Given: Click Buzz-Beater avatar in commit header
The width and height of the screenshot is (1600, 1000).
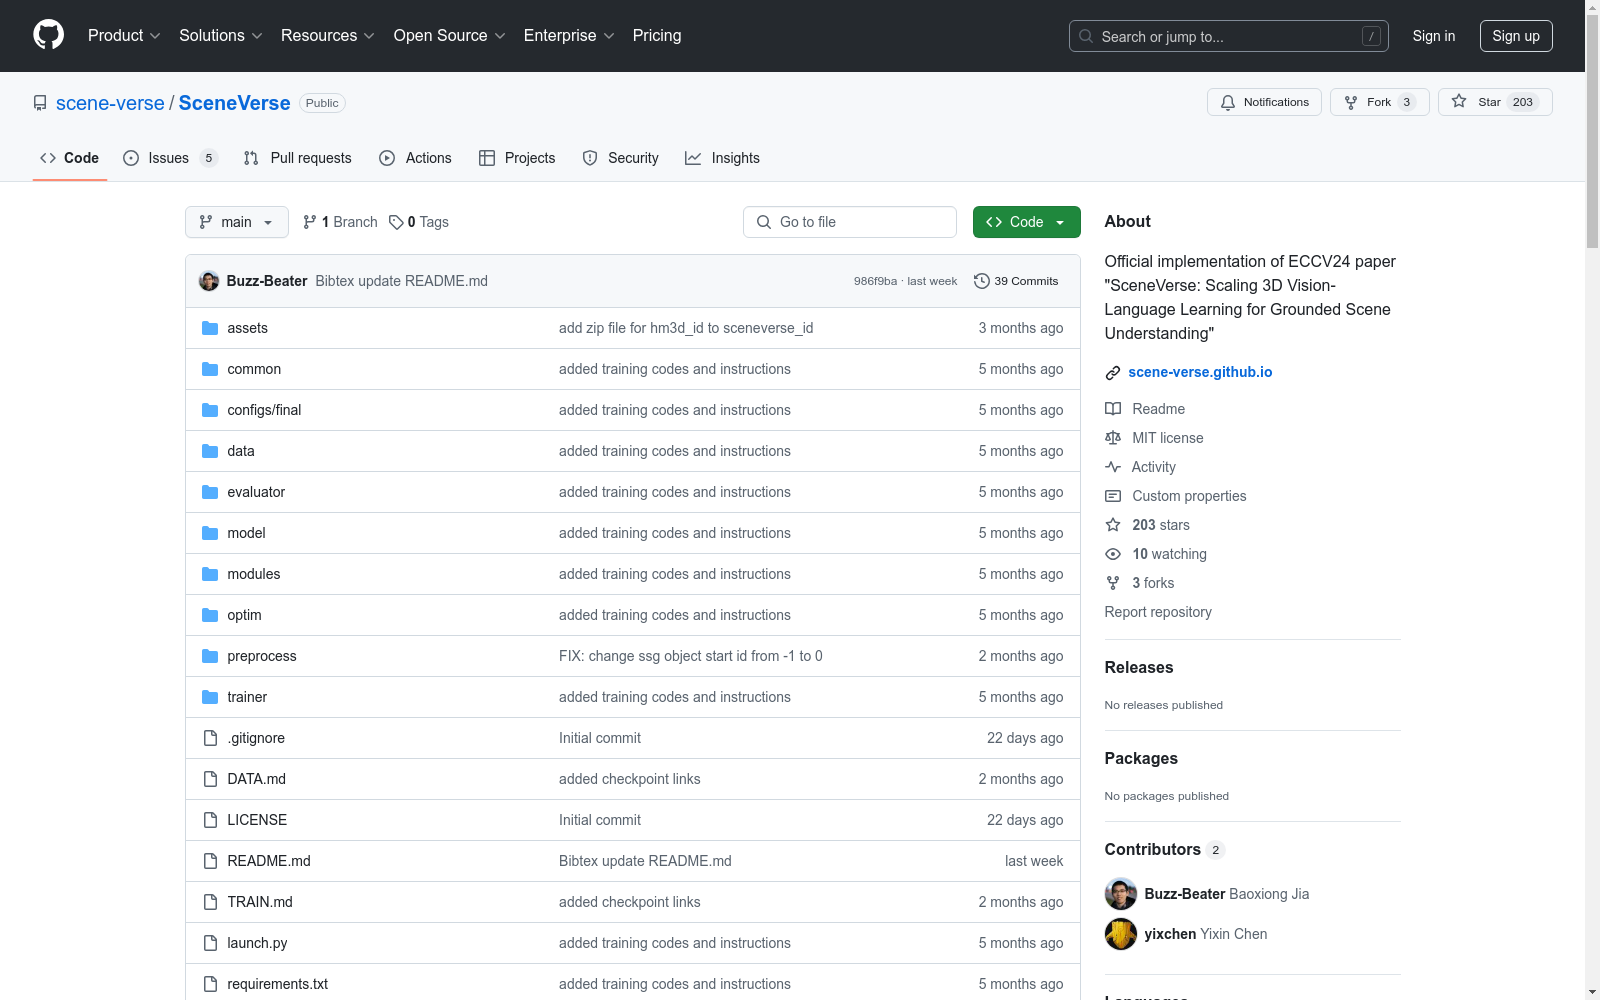Looking at the screenshot, I should (x=209, y=281).
